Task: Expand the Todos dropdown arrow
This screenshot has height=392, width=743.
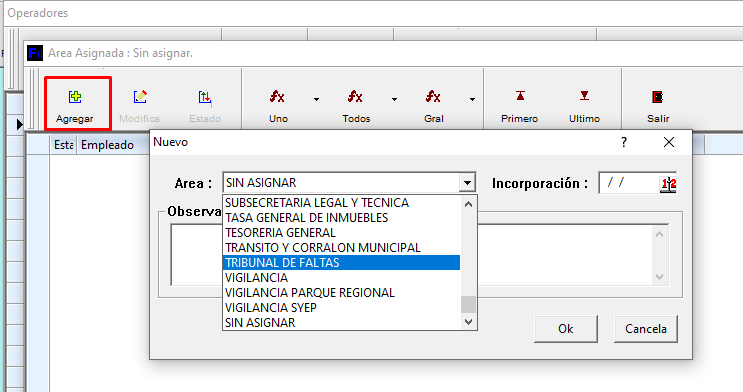Action: point(394,99)
